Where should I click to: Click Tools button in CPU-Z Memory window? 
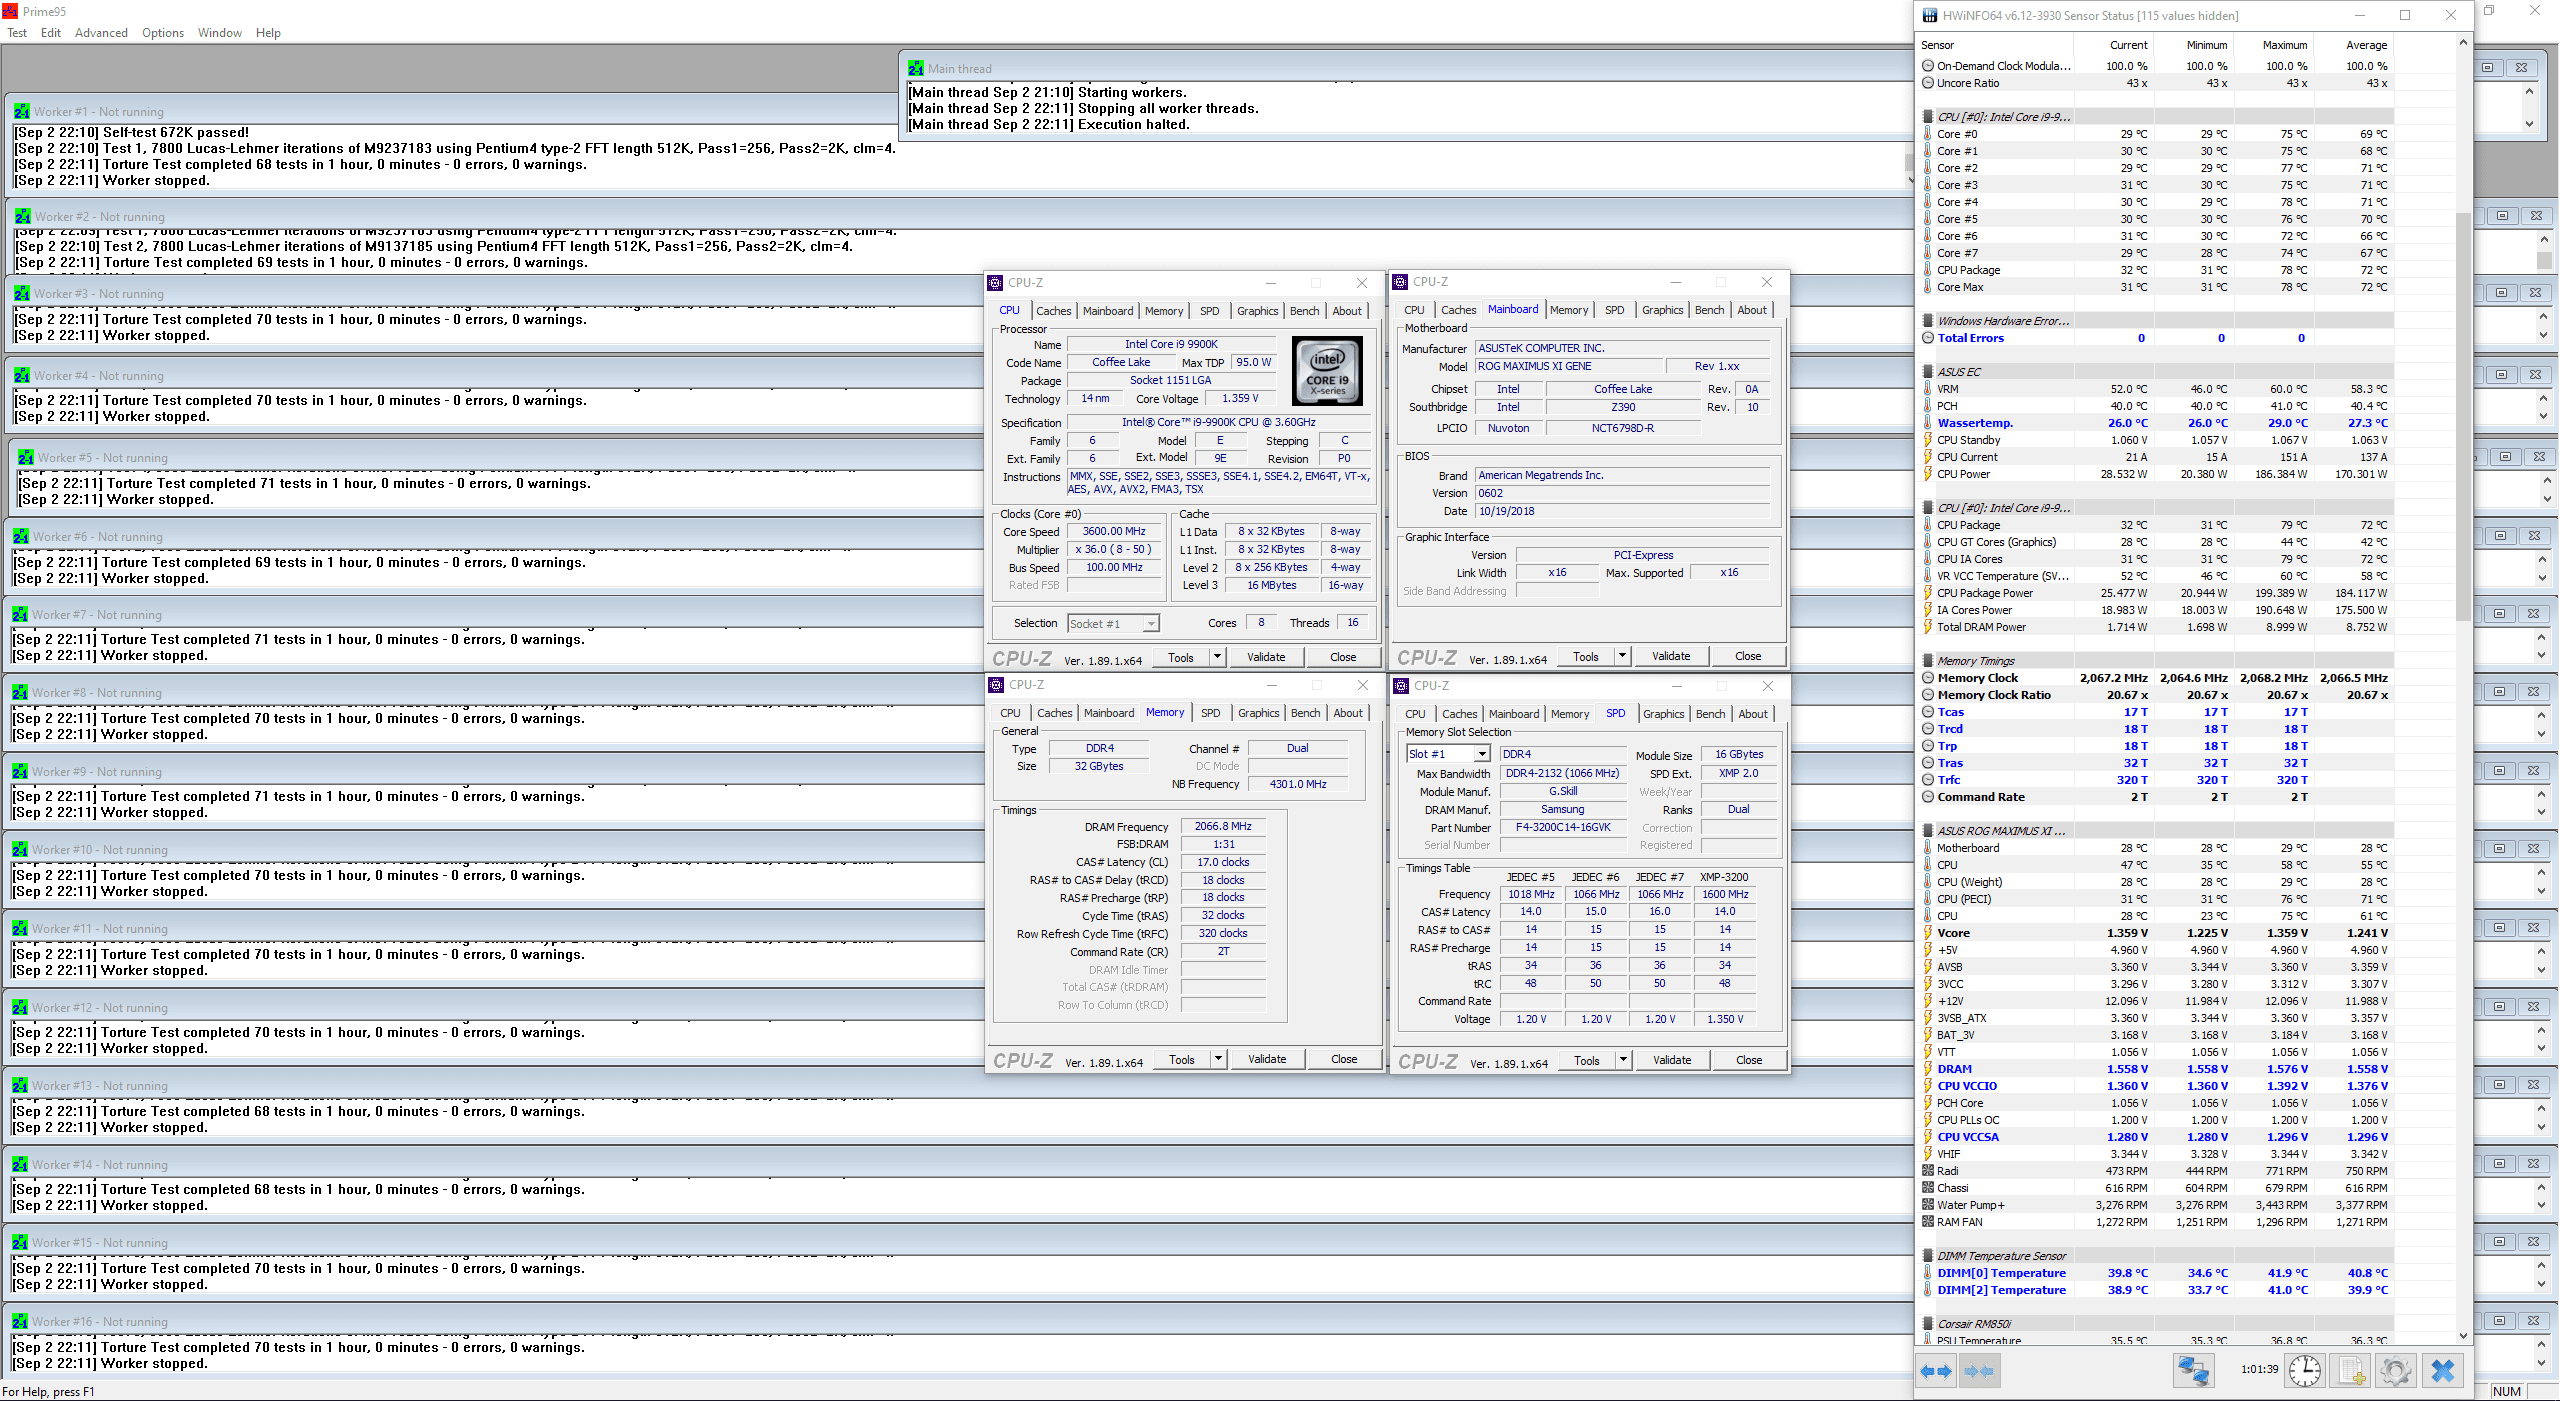click(1181, 1059)
